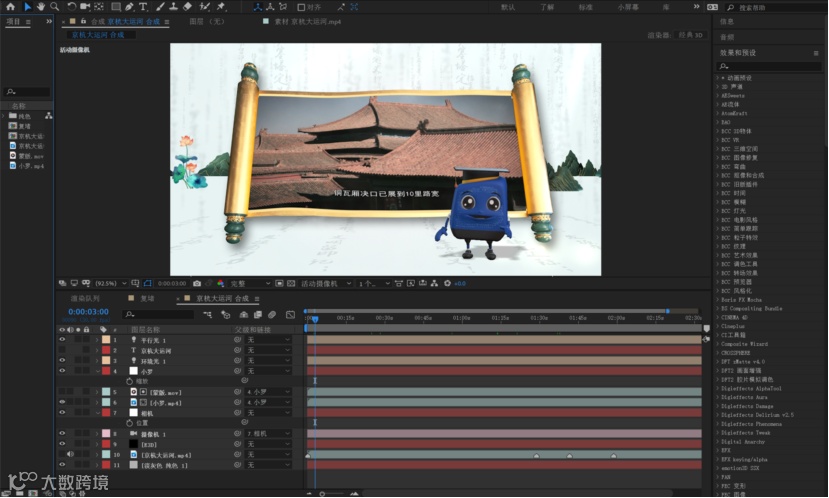This screenshot has height=498, width=829.
Task: Click region of interest icon in viewer
Action: 279,283
